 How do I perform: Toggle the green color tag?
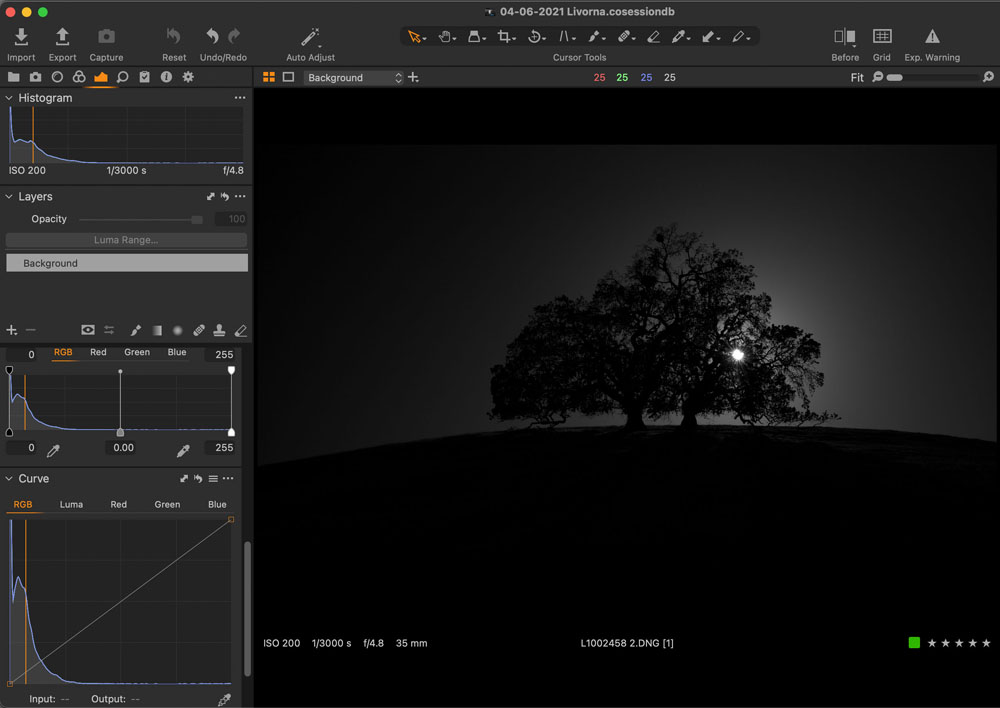914,642
